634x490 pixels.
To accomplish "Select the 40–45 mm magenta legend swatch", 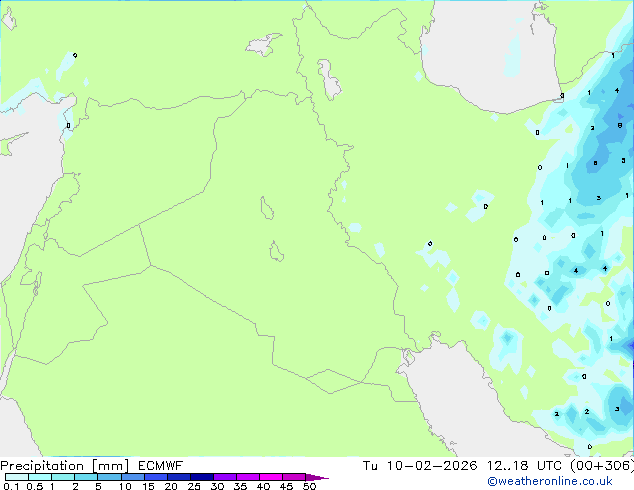I will [272, 477].
